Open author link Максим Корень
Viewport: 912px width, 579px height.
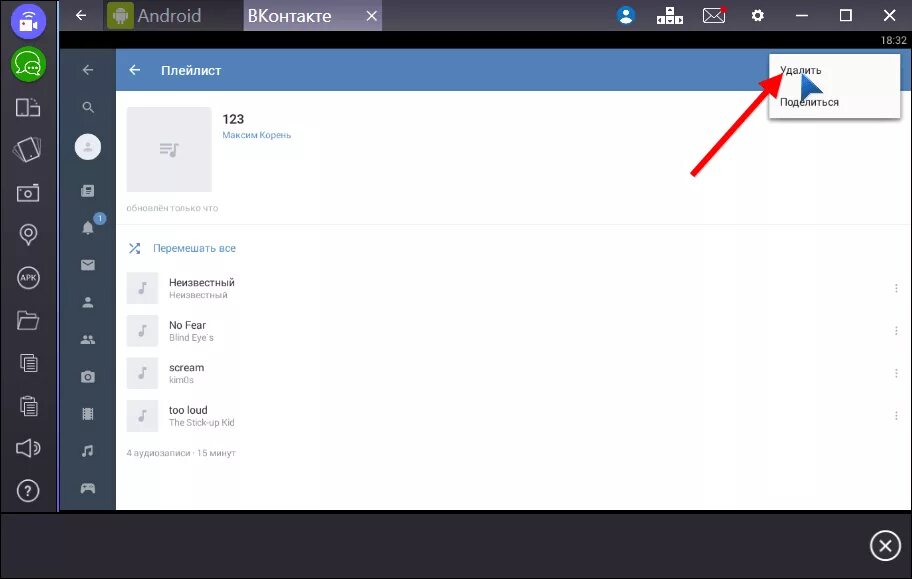[256, 135]
